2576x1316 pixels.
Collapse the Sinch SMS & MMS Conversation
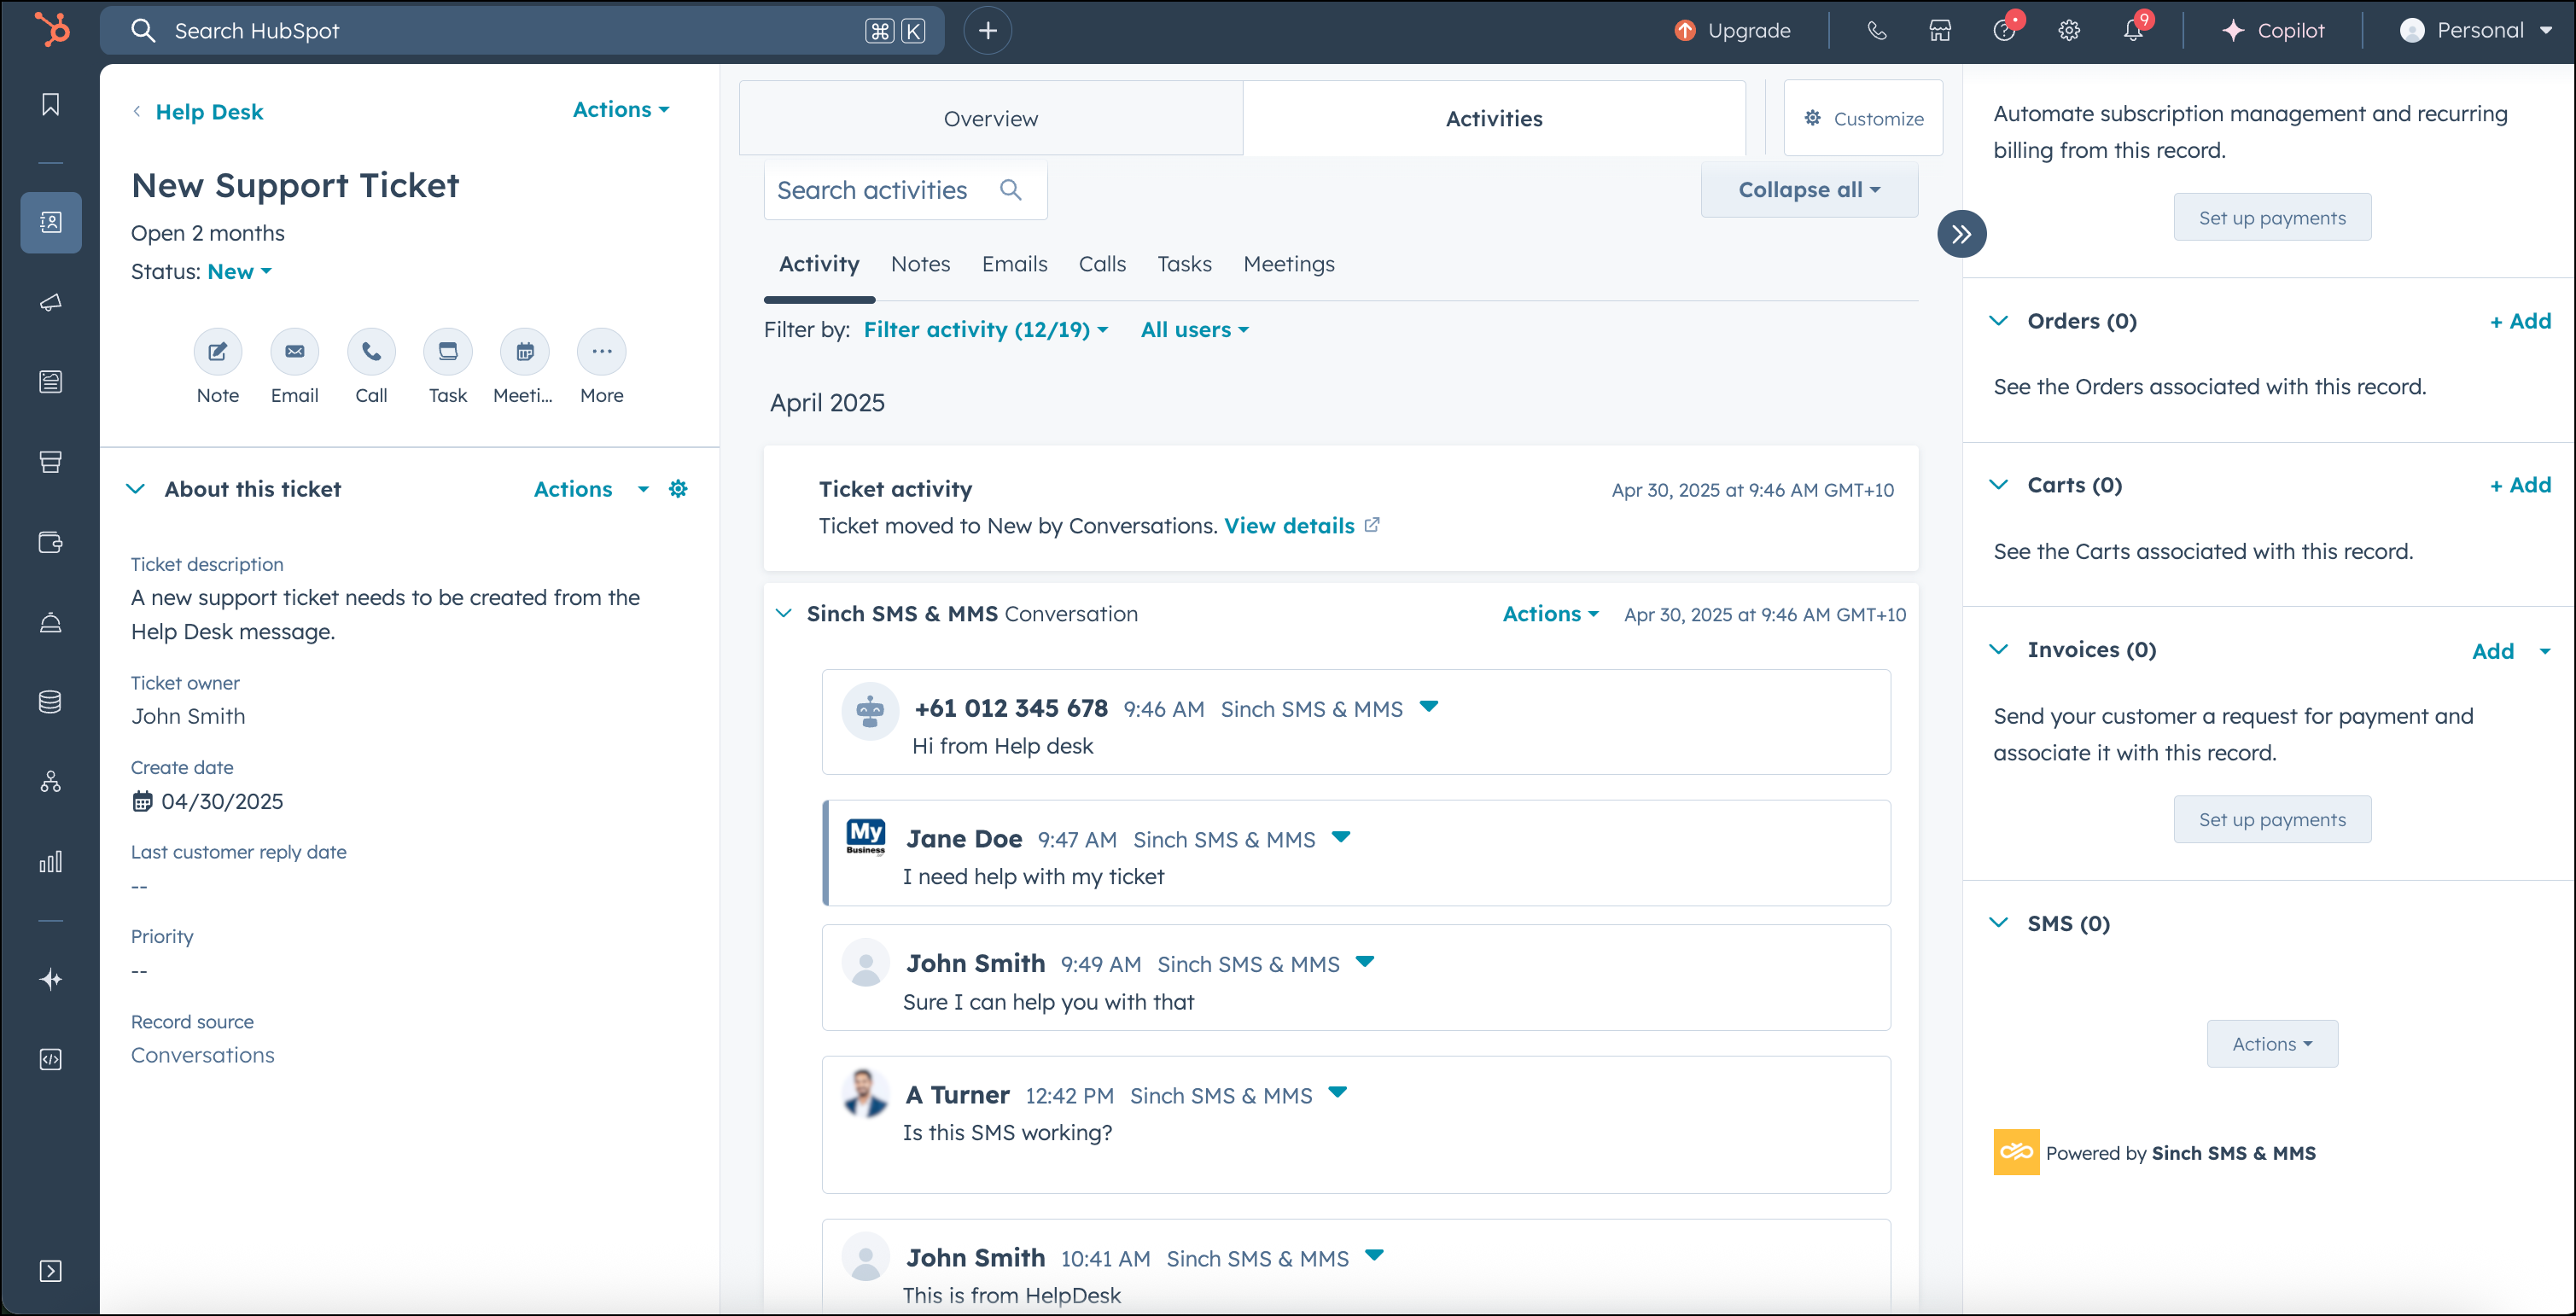coord(784,613)
